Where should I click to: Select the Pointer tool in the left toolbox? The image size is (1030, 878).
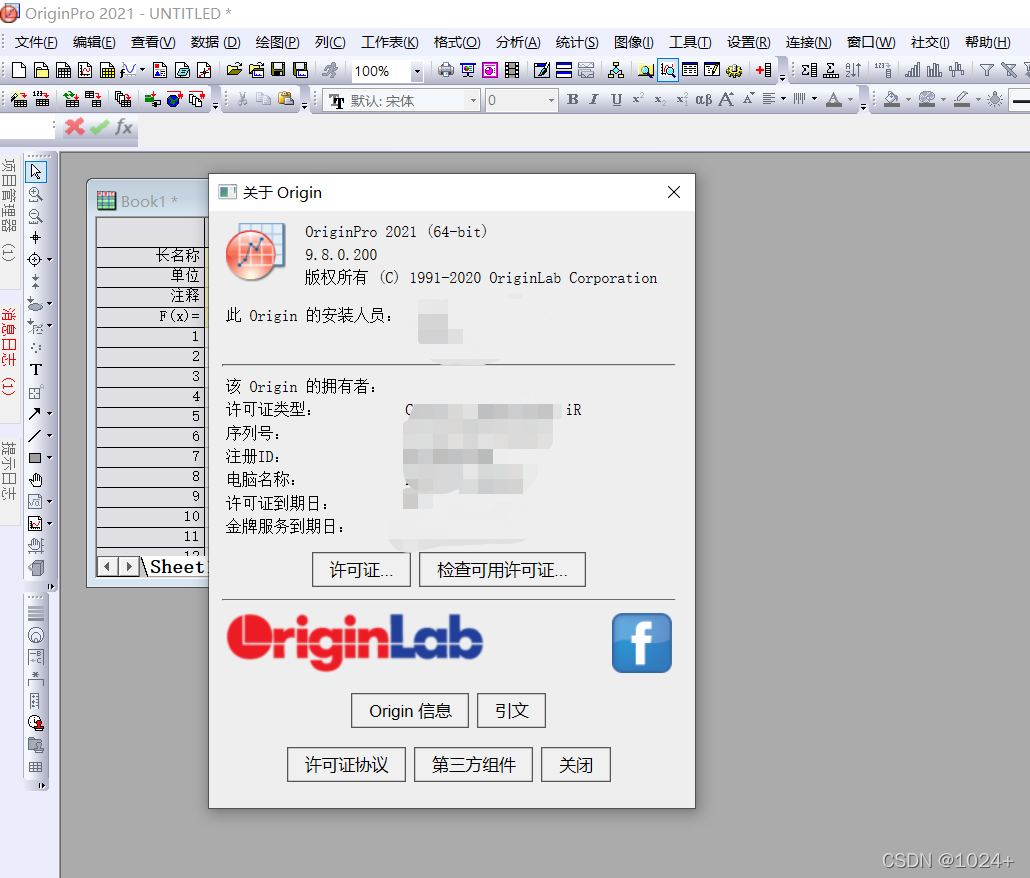(x=35, y=172)
